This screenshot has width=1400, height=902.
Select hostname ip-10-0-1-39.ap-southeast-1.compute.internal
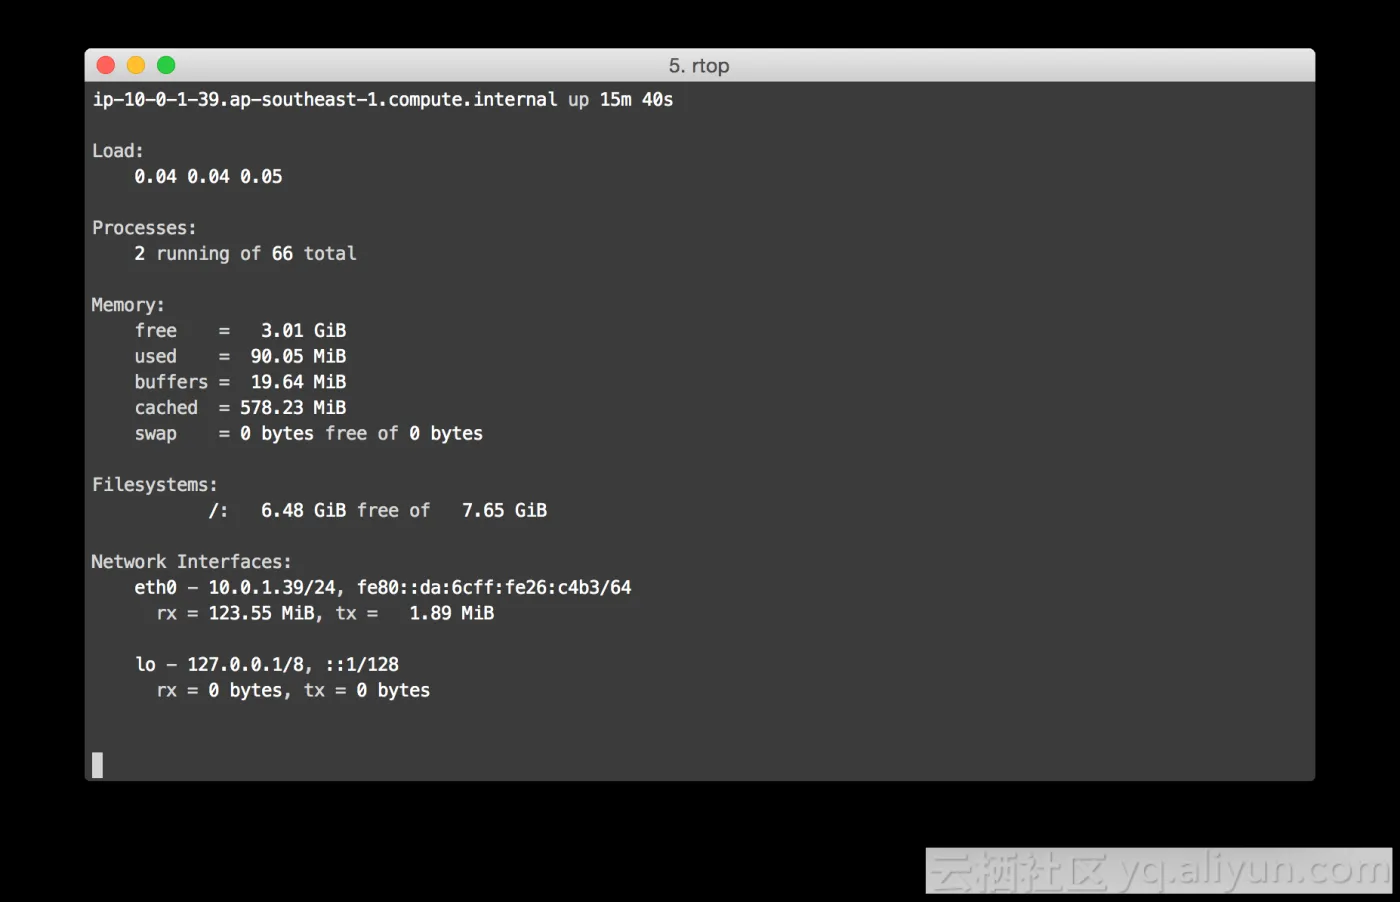coord(325,100)
